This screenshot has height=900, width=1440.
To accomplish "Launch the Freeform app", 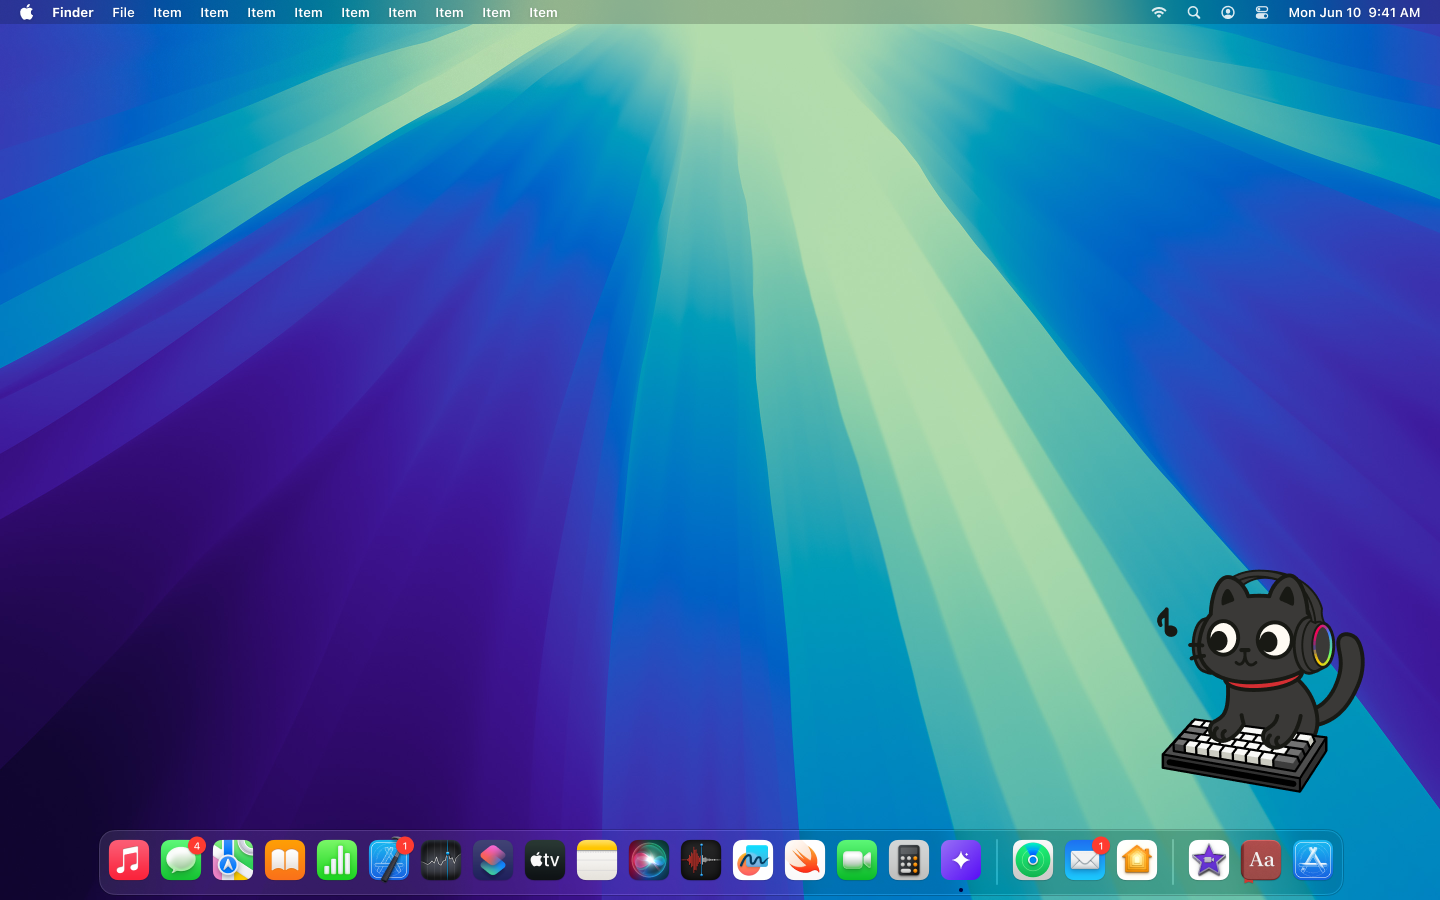I will point(753,860).
